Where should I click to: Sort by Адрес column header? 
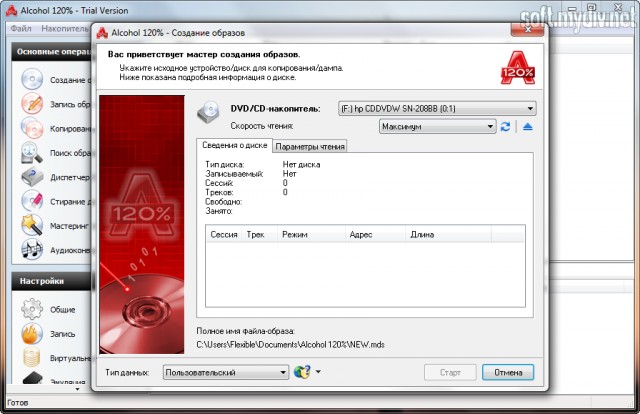click(x=375, y=234)
